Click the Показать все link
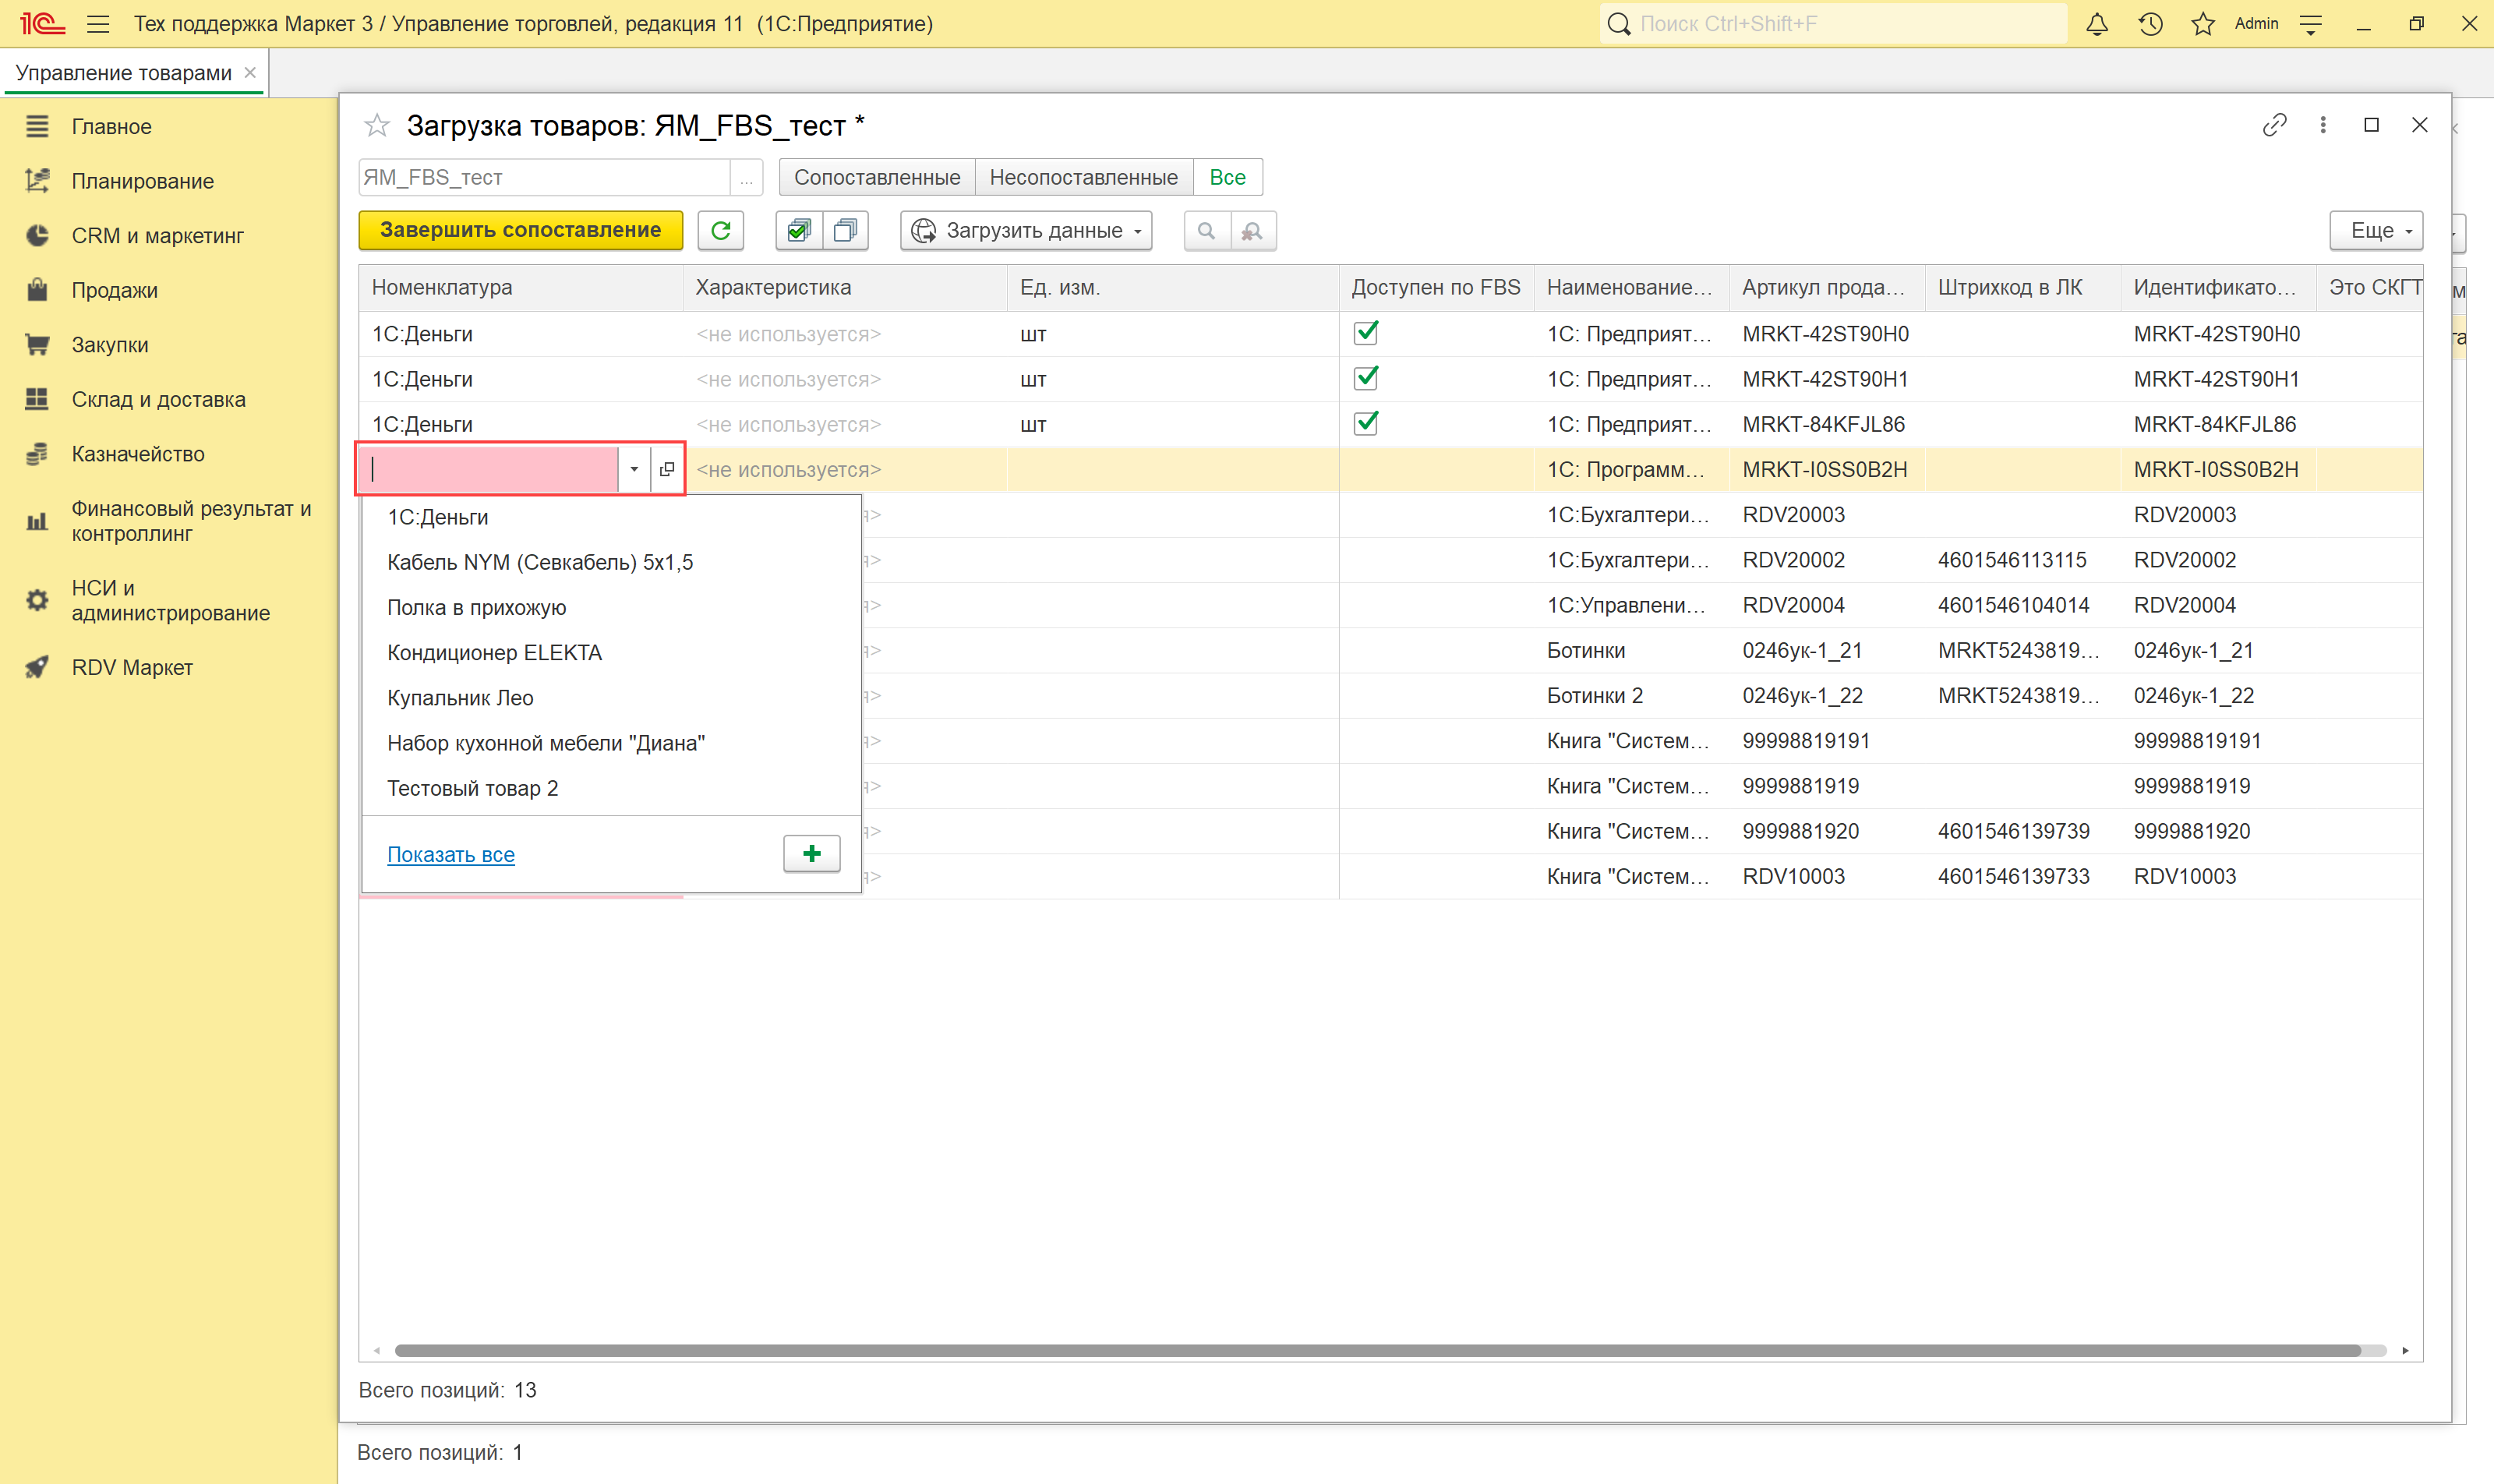This screenshot has height=1484, width=2494. click(450, 855)
